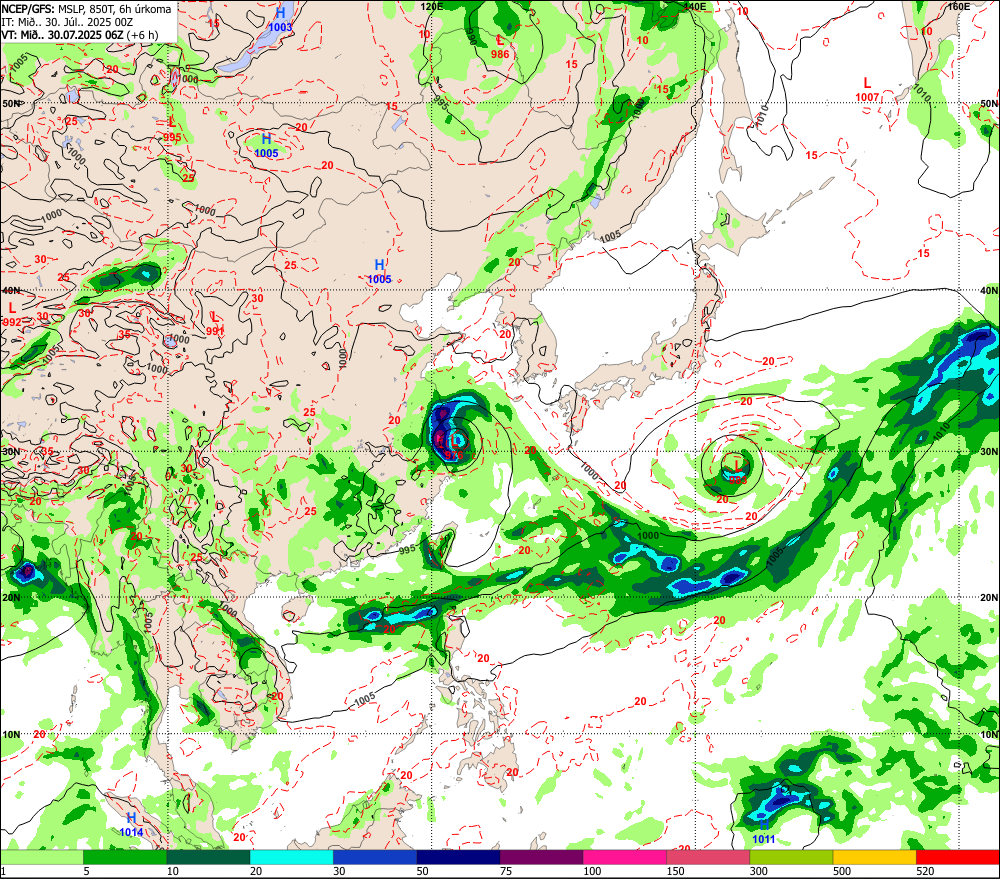
Task: Click the 160E longitude label
Action: coord(958,6)
